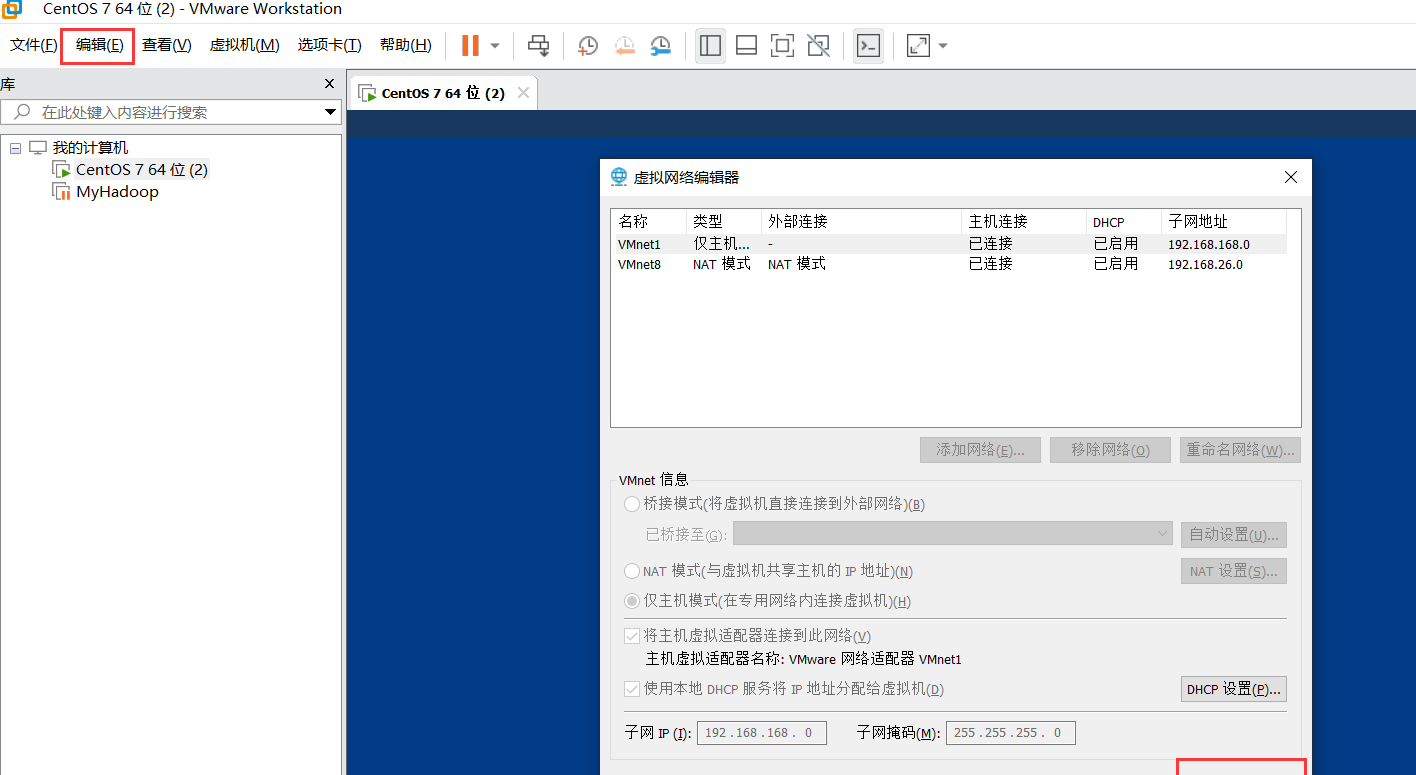Click the NAT 设置(S)... button
Image resolution: width=1416 pixels, height=775 pixels.
1233,571
